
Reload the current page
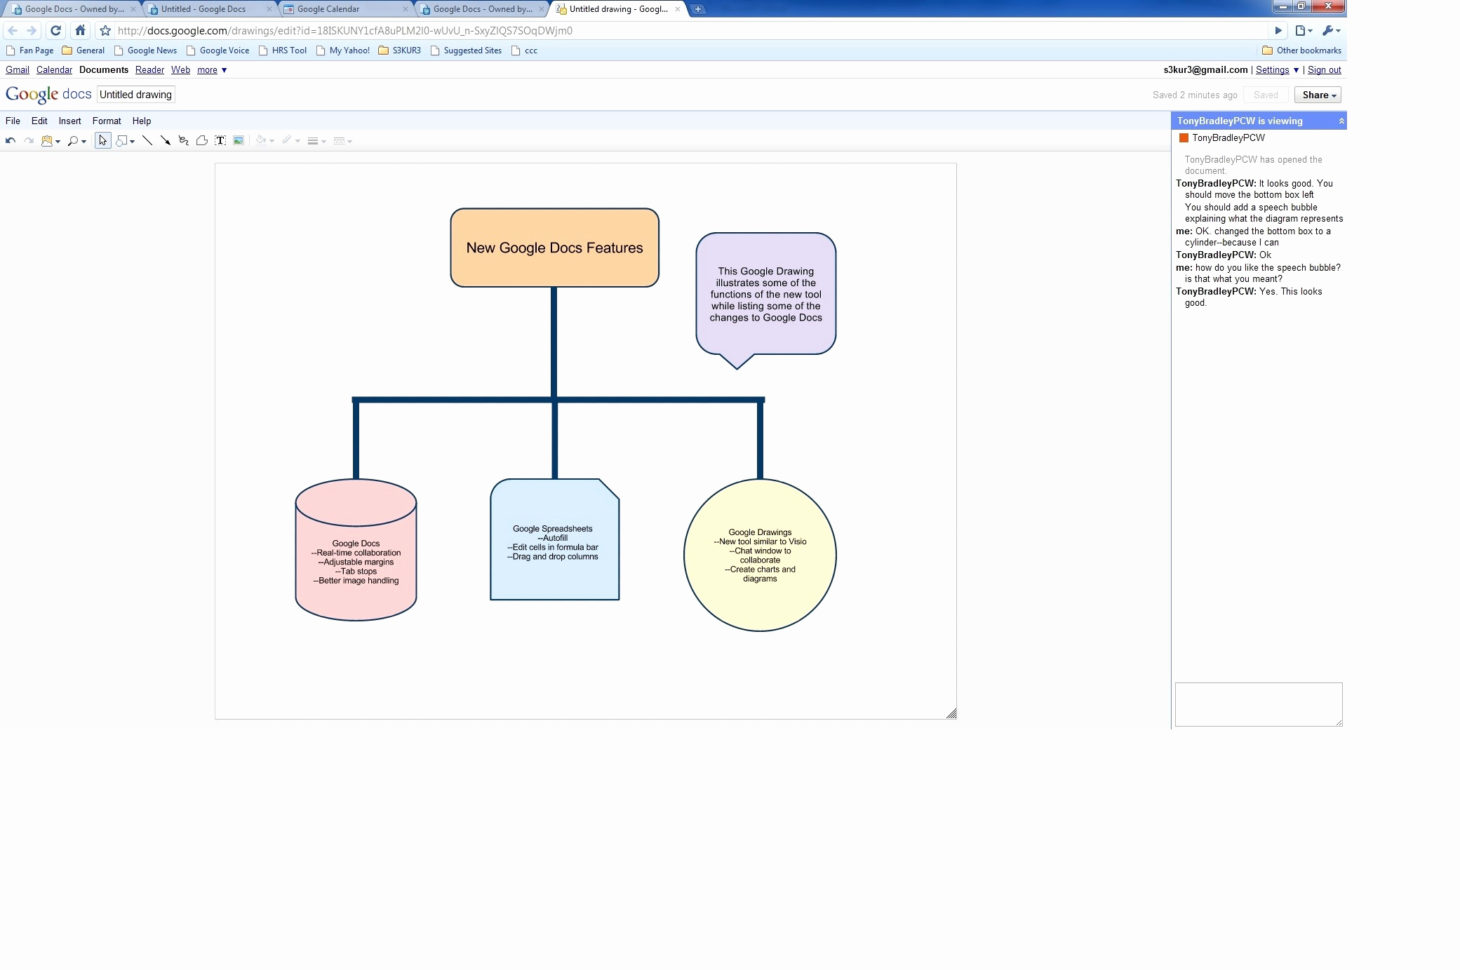pyautogui.click(x=56, y=31)
